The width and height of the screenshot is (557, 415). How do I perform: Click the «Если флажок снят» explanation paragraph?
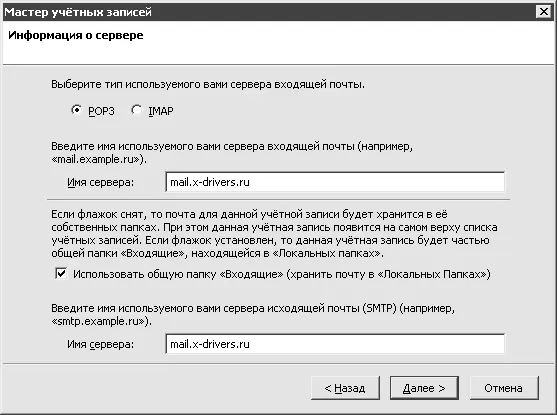pyautogui.click(x=274, y=234)
